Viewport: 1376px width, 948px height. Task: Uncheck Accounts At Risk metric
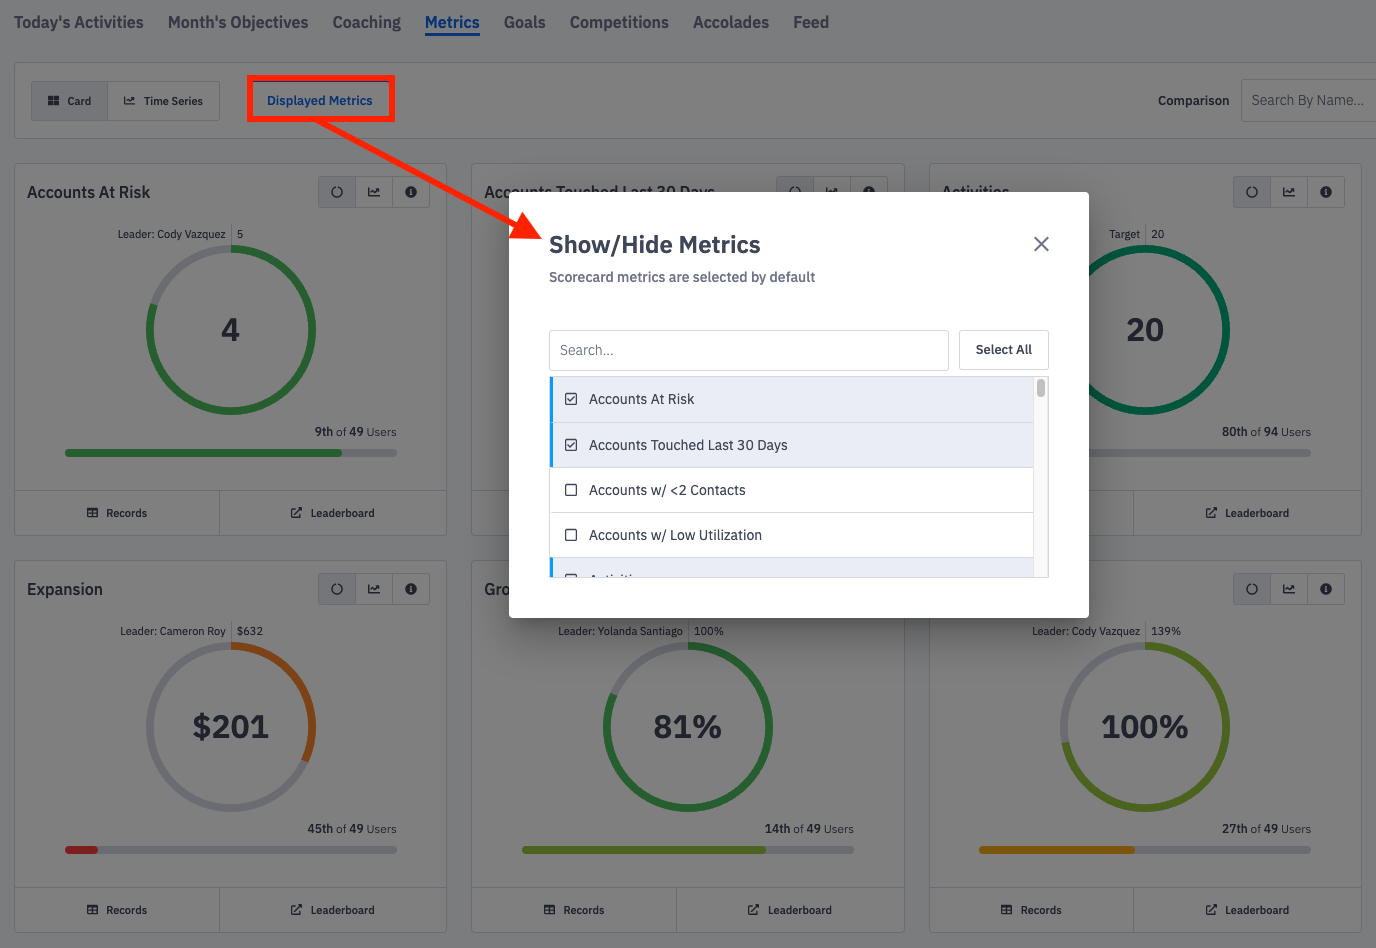click(x=571, y=399)
